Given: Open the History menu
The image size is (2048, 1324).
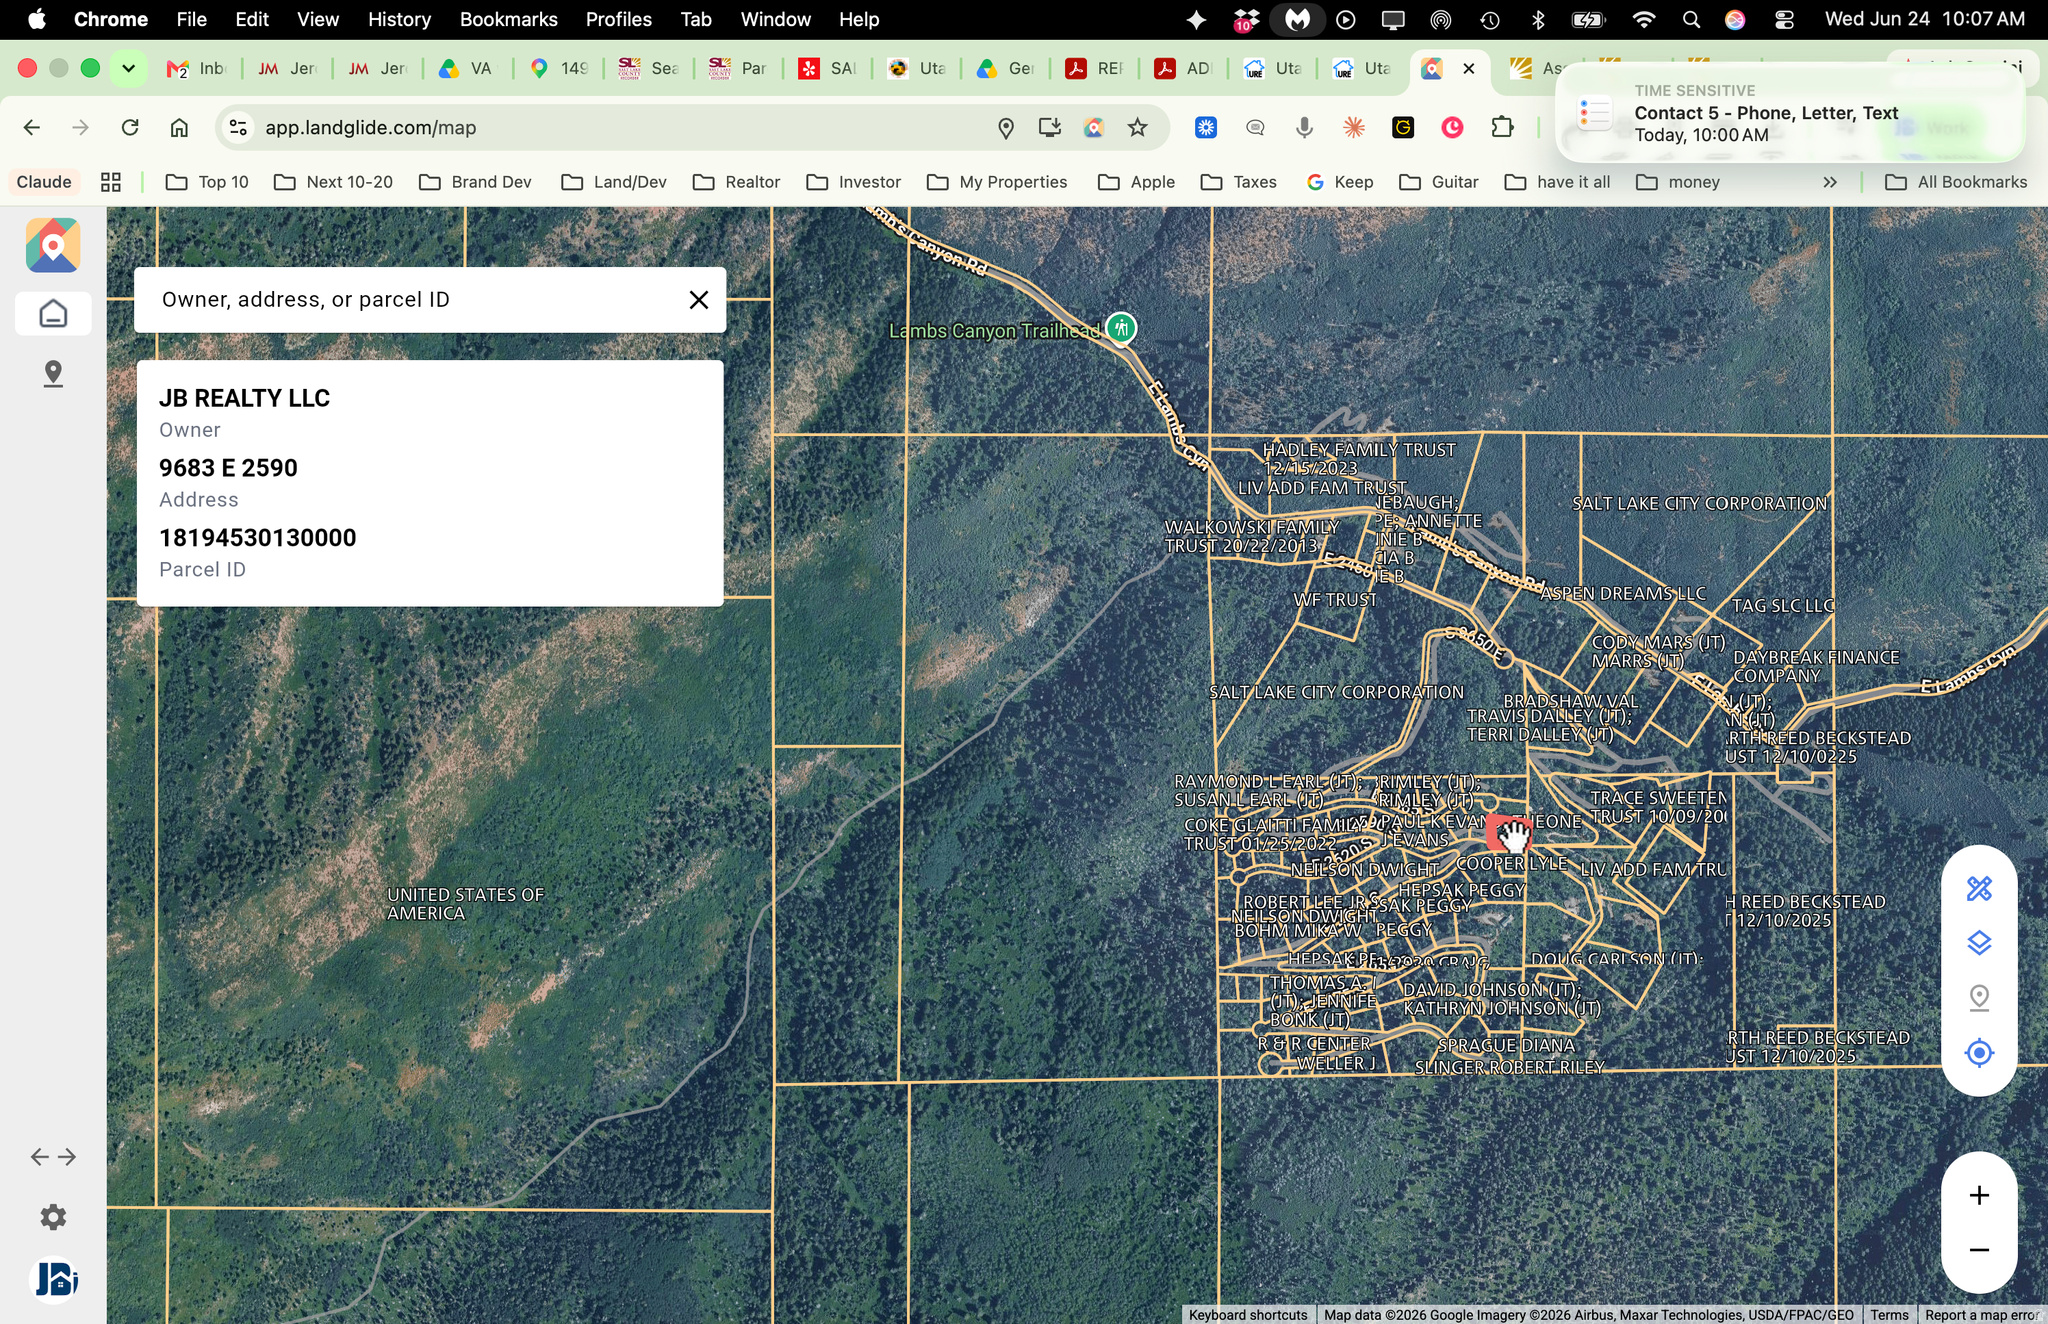Looking at the screenshot, I should pyautogui.click(x=399, y=19).
